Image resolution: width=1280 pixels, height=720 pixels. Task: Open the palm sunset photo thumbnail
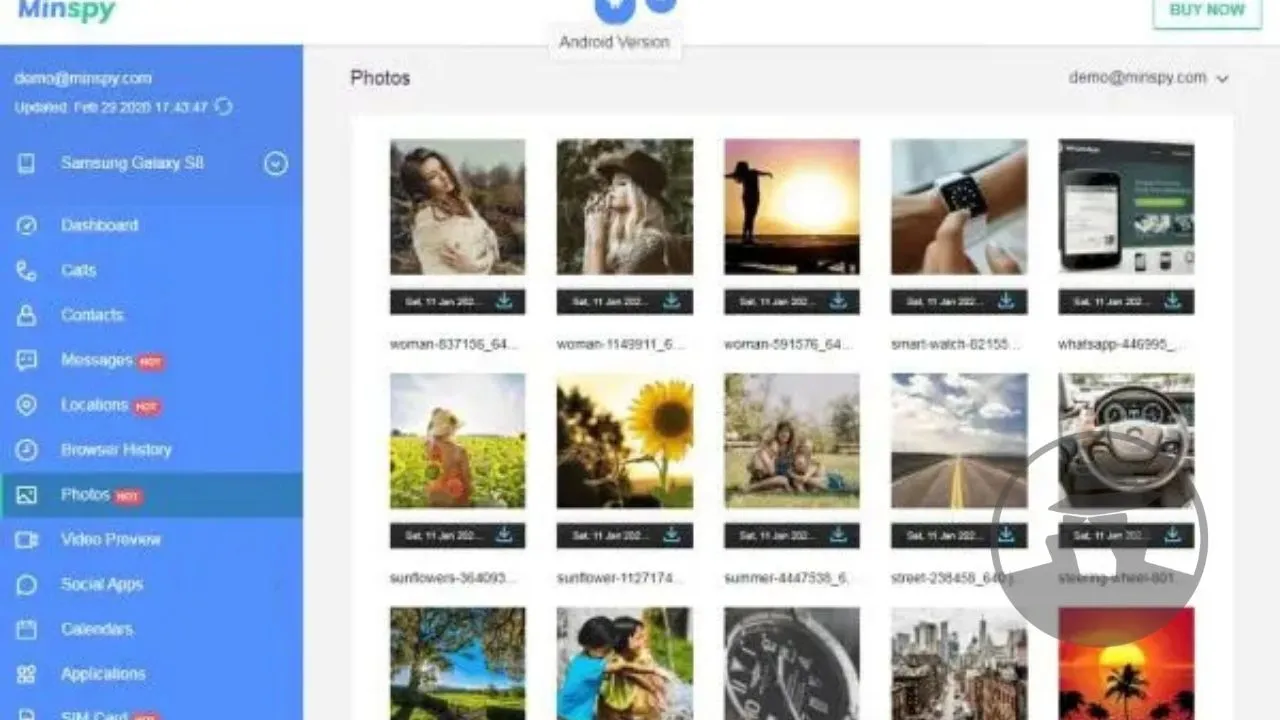click(1126, 664)
